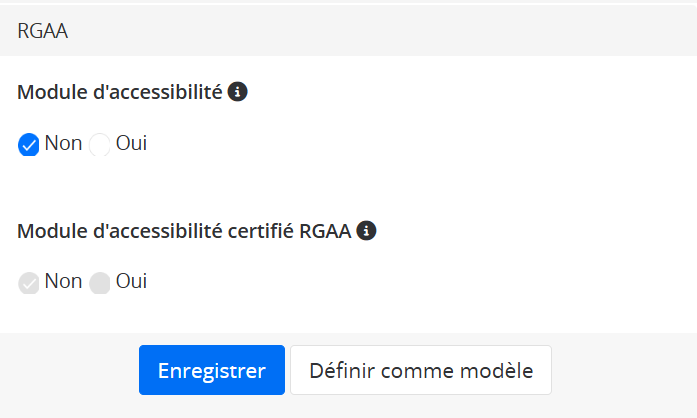Click Module d'accessibilité certifié RGAA label text
697x418 pixels.
[184, 231]
